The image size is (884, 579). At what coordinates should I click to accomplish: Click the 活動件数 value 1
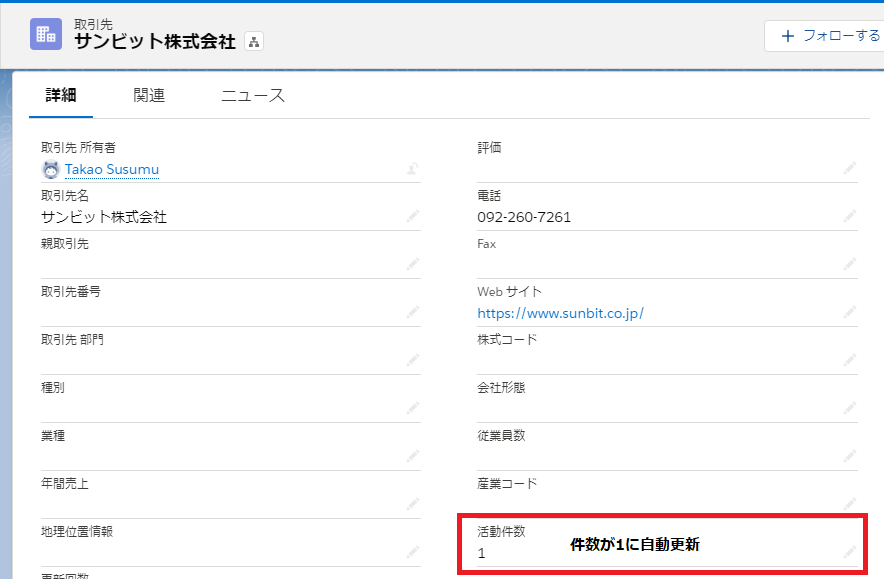pos(481,553)
